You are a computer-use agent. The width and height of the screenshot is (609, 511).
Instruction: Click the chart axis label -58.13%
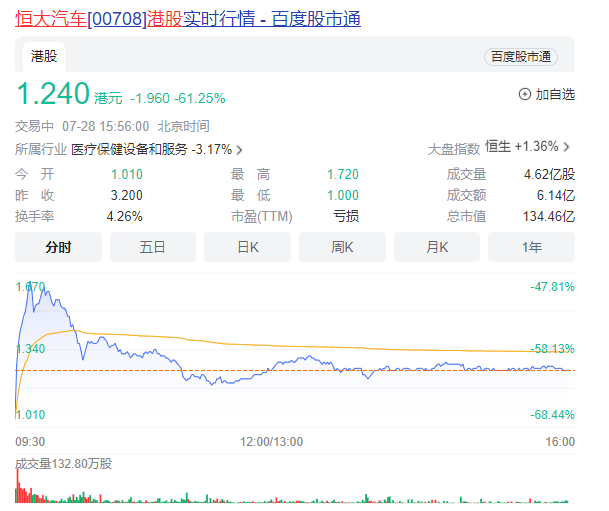552,349
